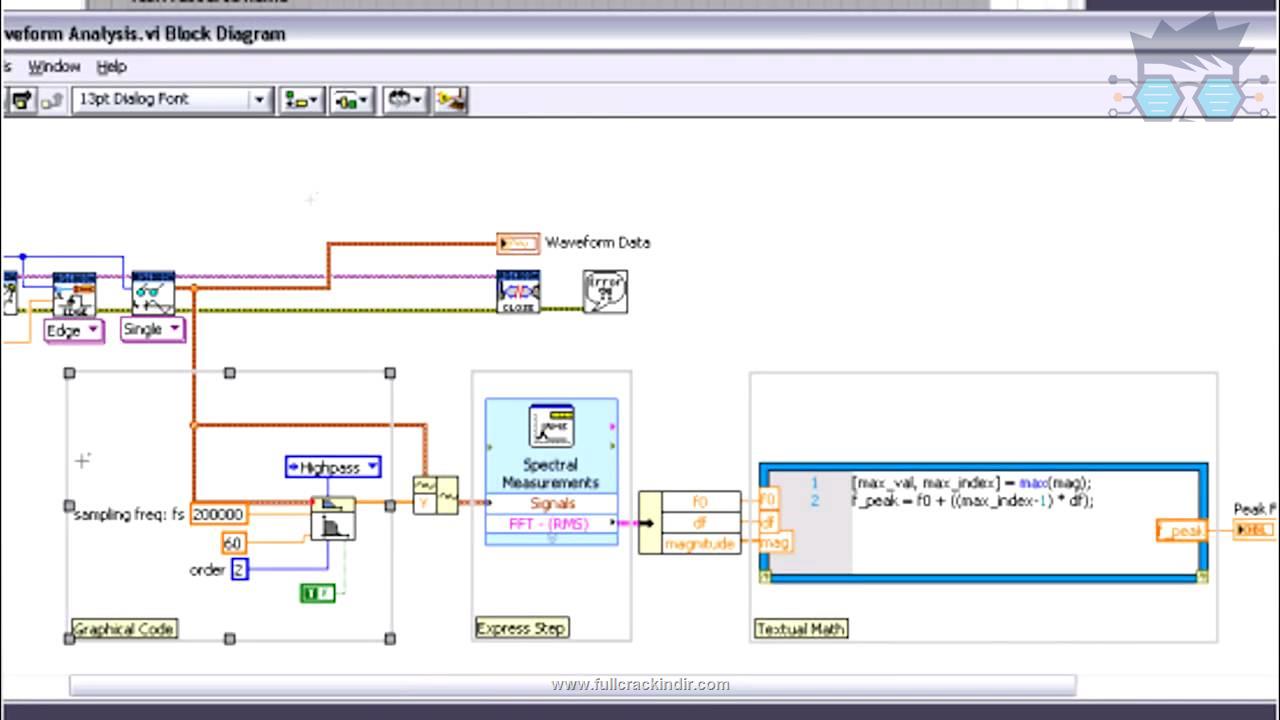This screenshot has width=1280, height=720.
Task: Click the Express Step label
Action: 521,628
